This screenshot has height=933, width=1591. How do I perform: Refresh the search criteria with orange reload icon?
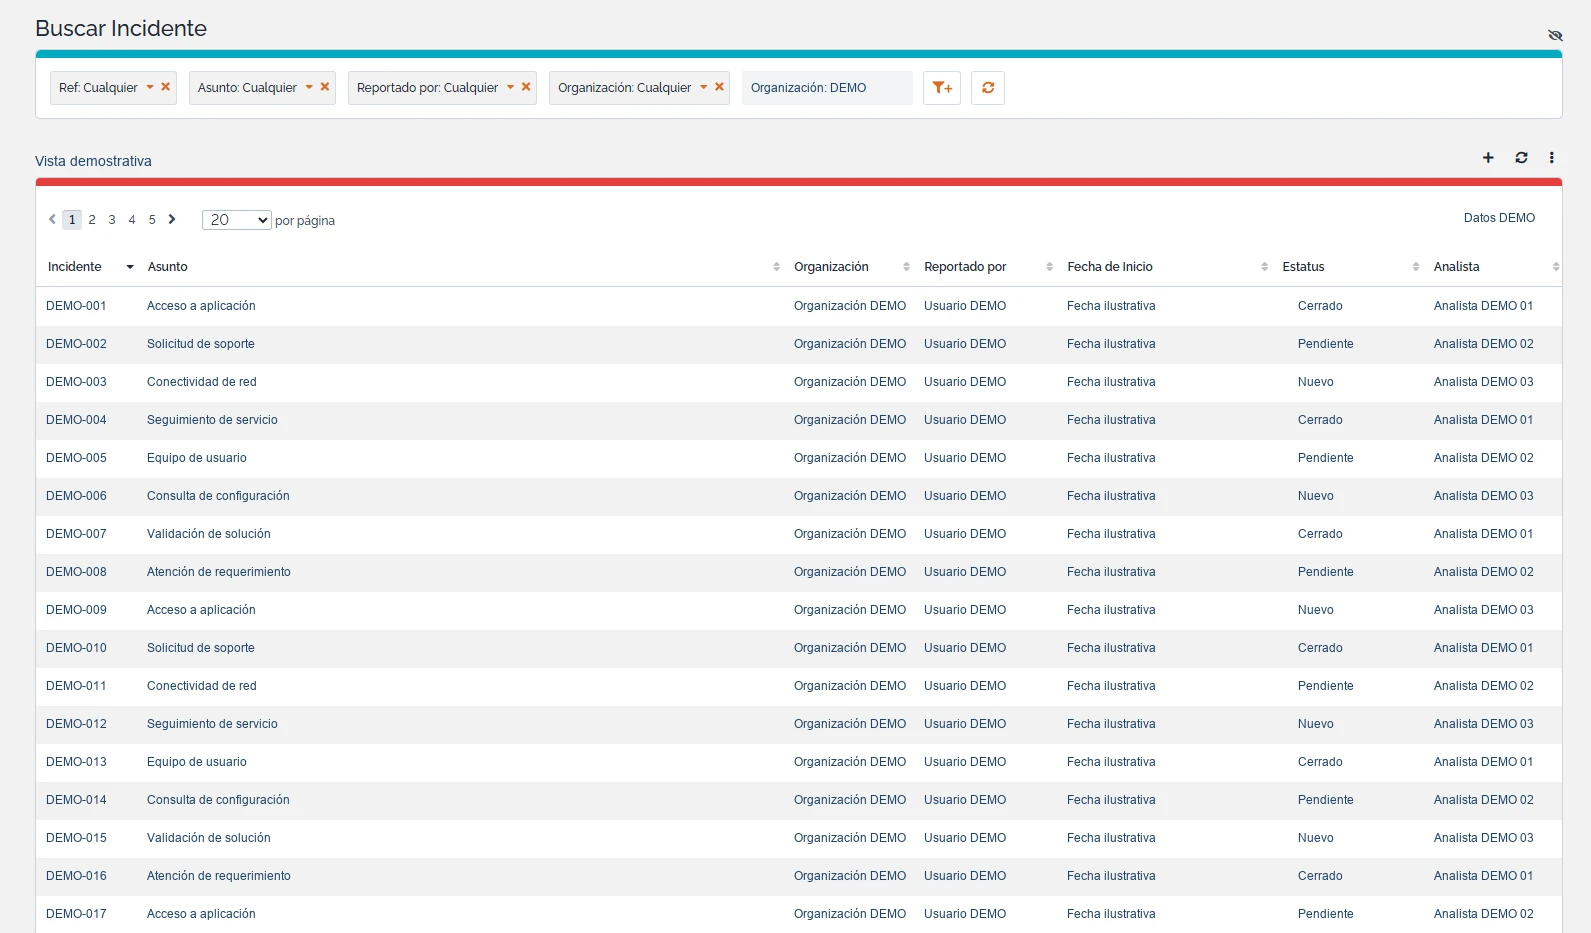click(x=988, y=88)
